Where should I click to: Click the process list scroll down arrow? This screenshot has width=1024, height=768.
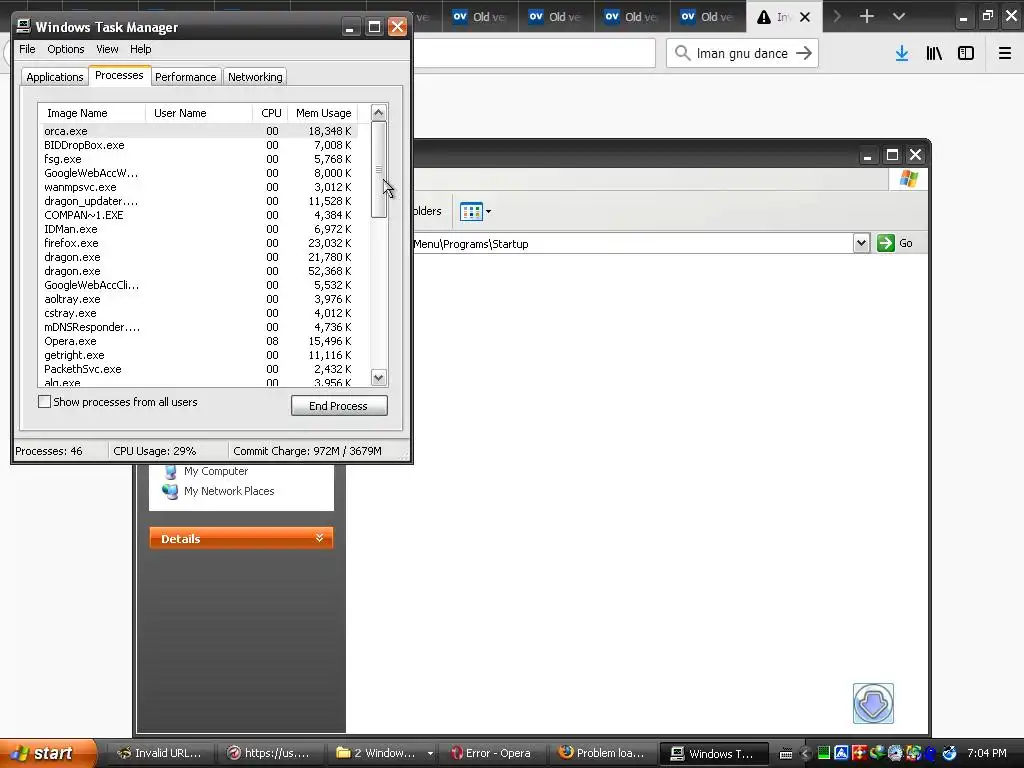coord(379,377)
